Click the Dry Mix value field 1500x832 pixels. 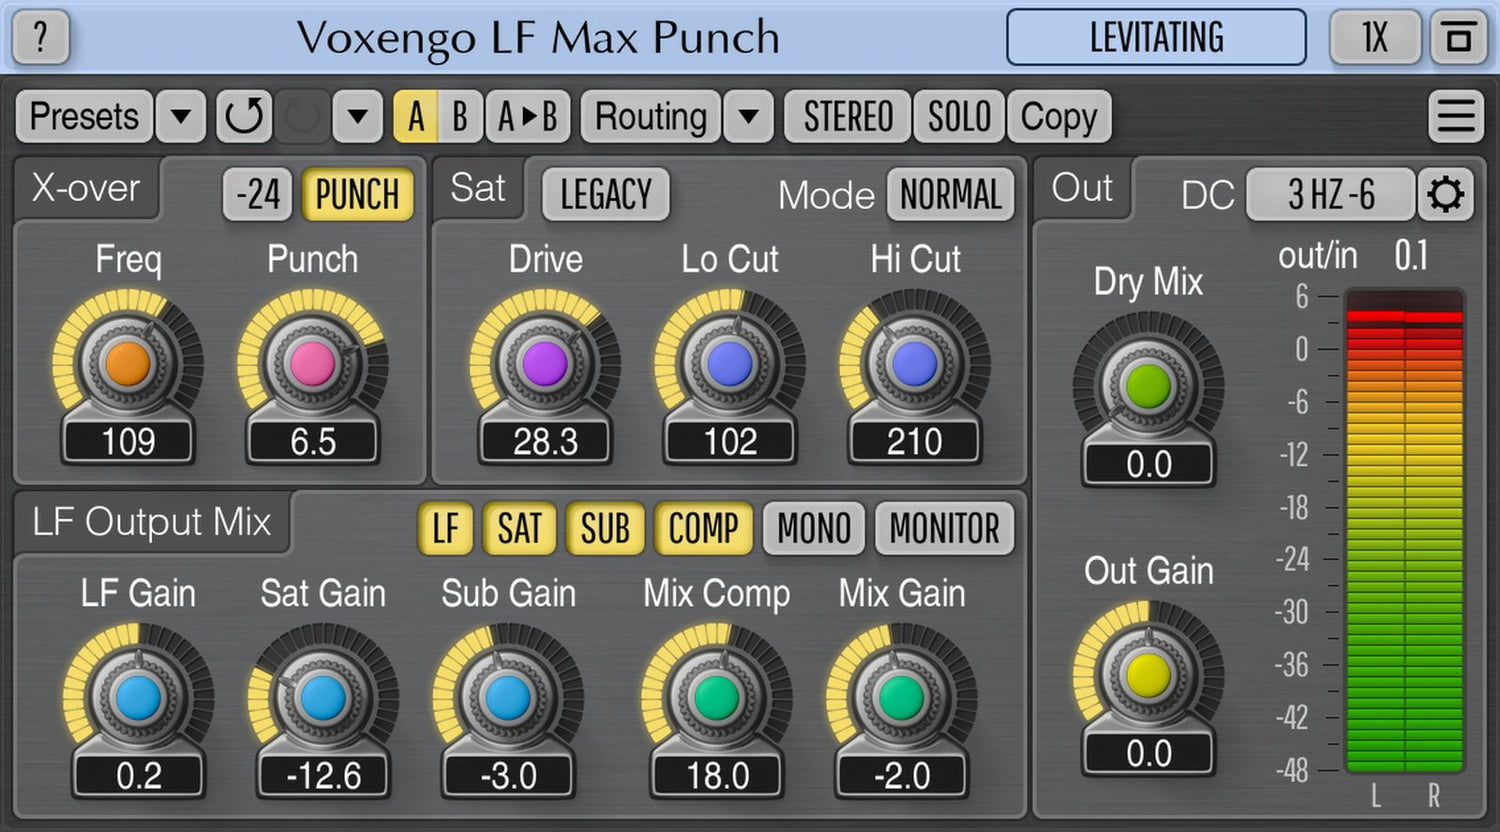coord(1148,465)
